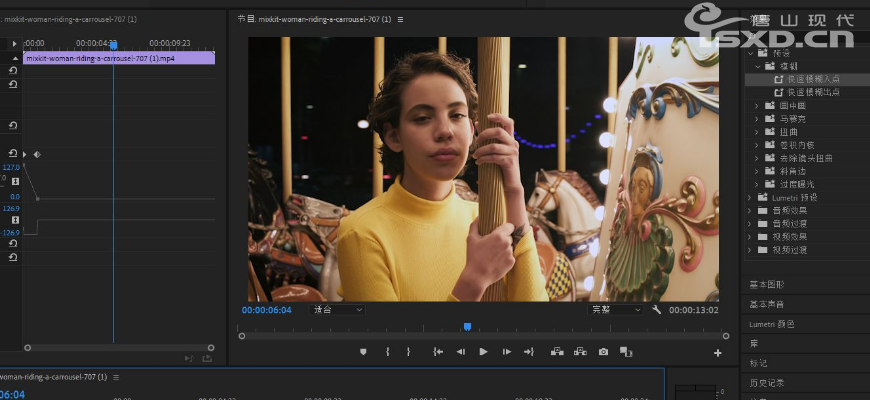Click the video preview of the woman
Screen dimensions: 870x400
483,169
